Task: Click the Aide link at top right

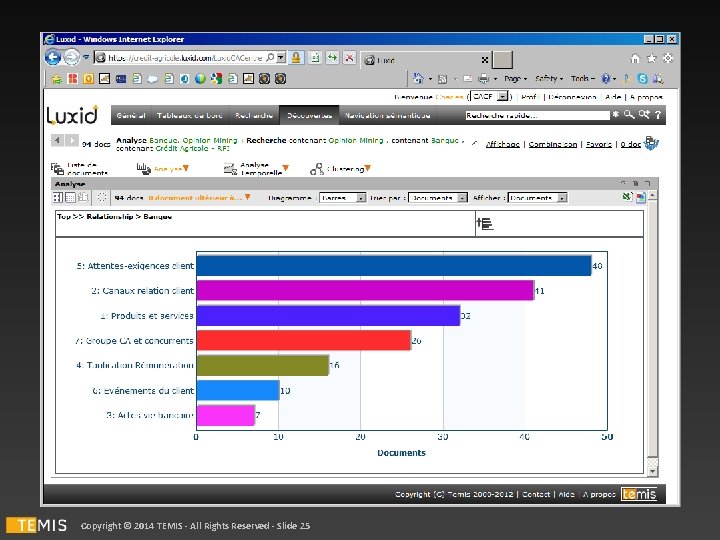Action: [x=613, y=97]
